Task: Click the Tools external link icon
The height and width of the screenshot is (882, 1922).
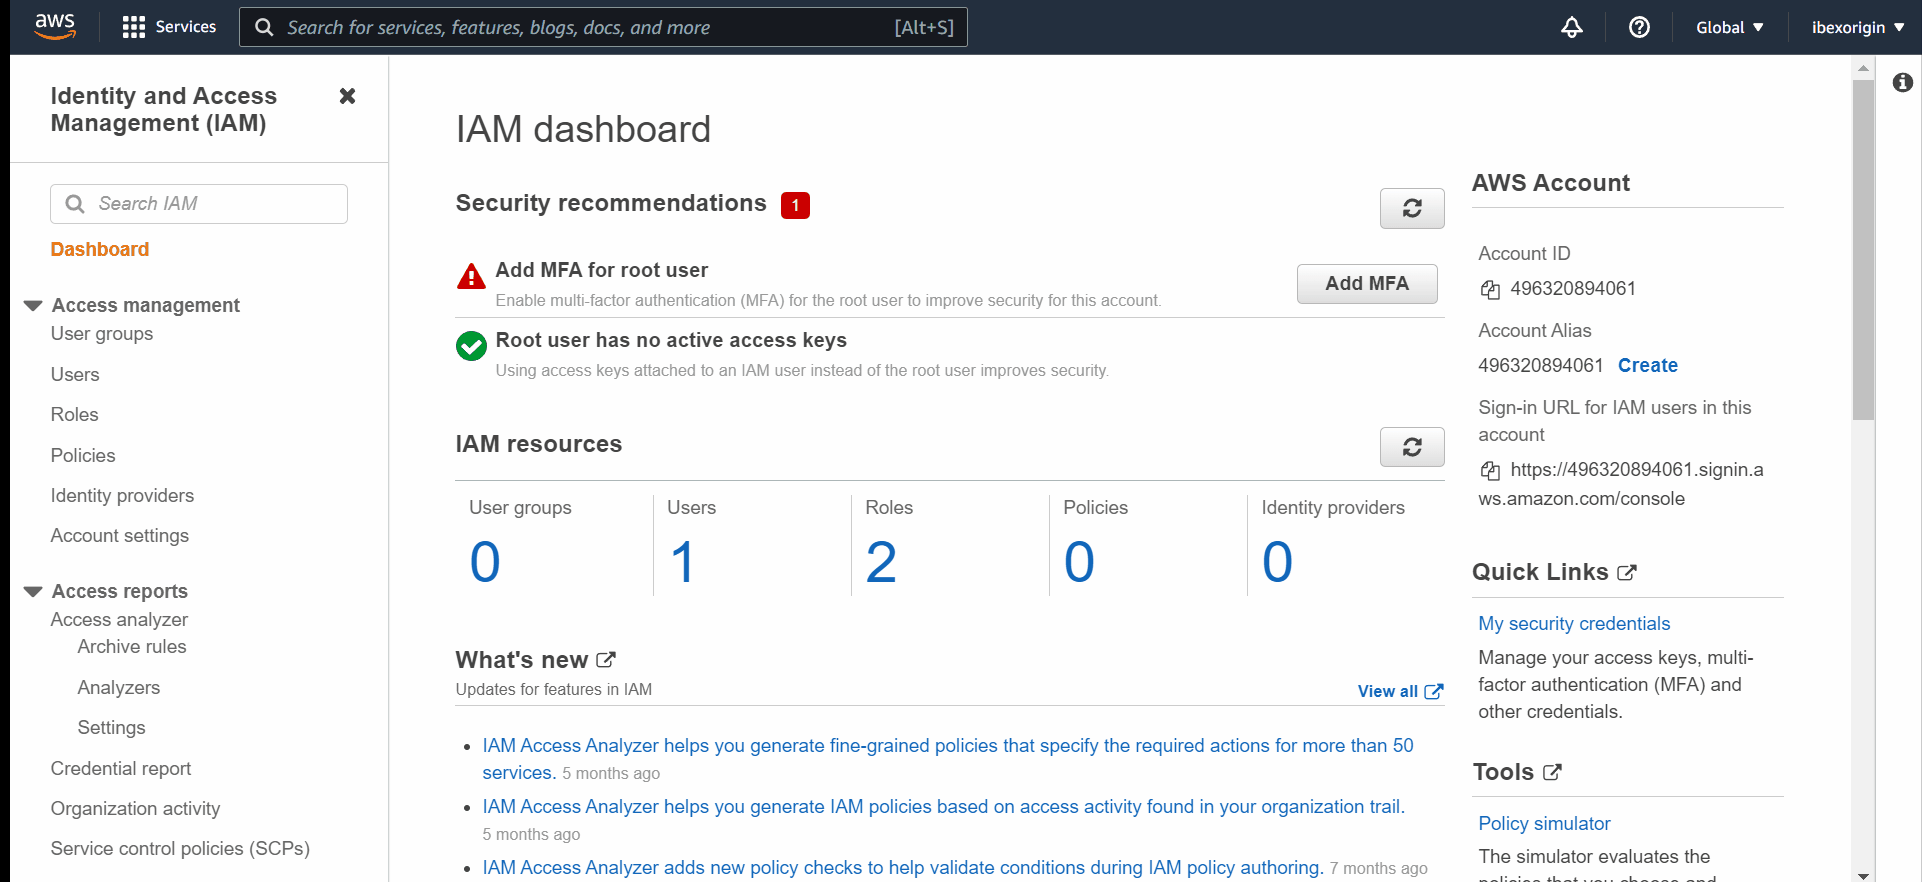Action: pyautogui.click(x=1552, y=772)
